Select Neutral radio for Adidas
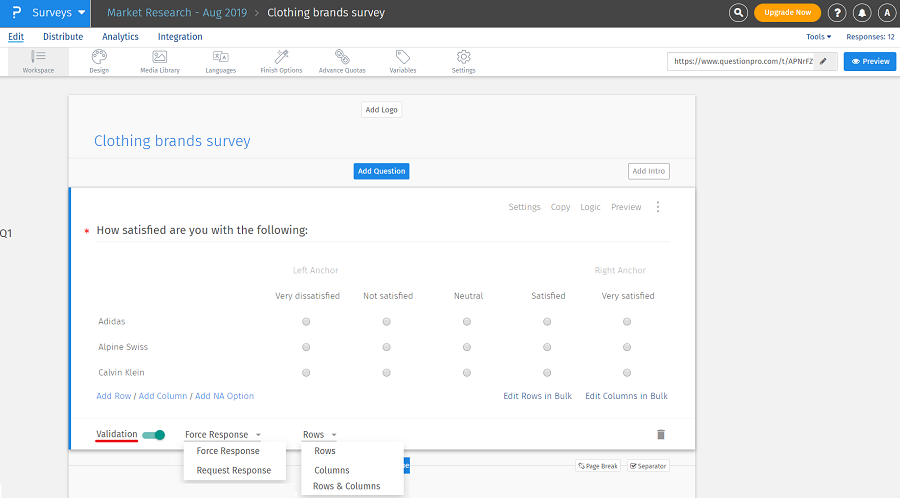This screenshot has width=900, height=498. (467, 322)
